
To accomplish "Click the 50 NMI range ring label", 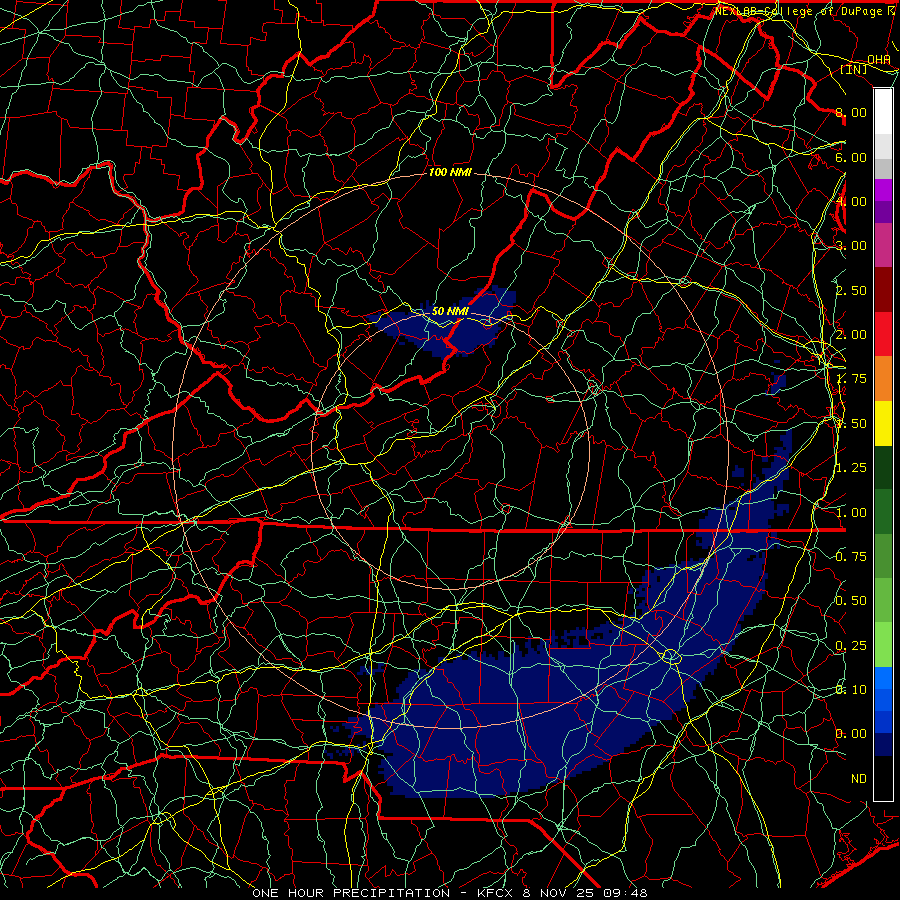I will [450, 311].
